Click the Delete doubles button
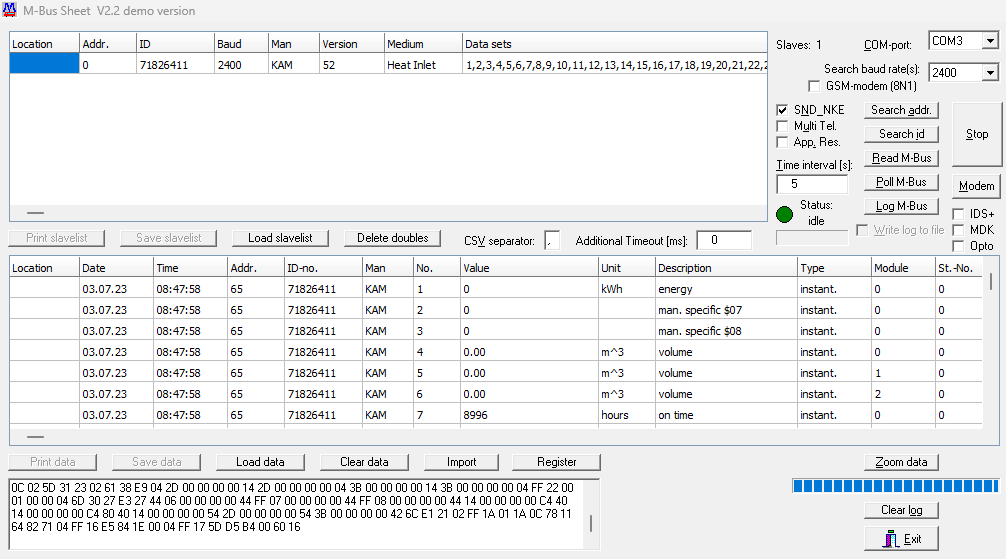The width and height of the screenshot is (1006, 559). pyautogui.click(x=392, y=238)
